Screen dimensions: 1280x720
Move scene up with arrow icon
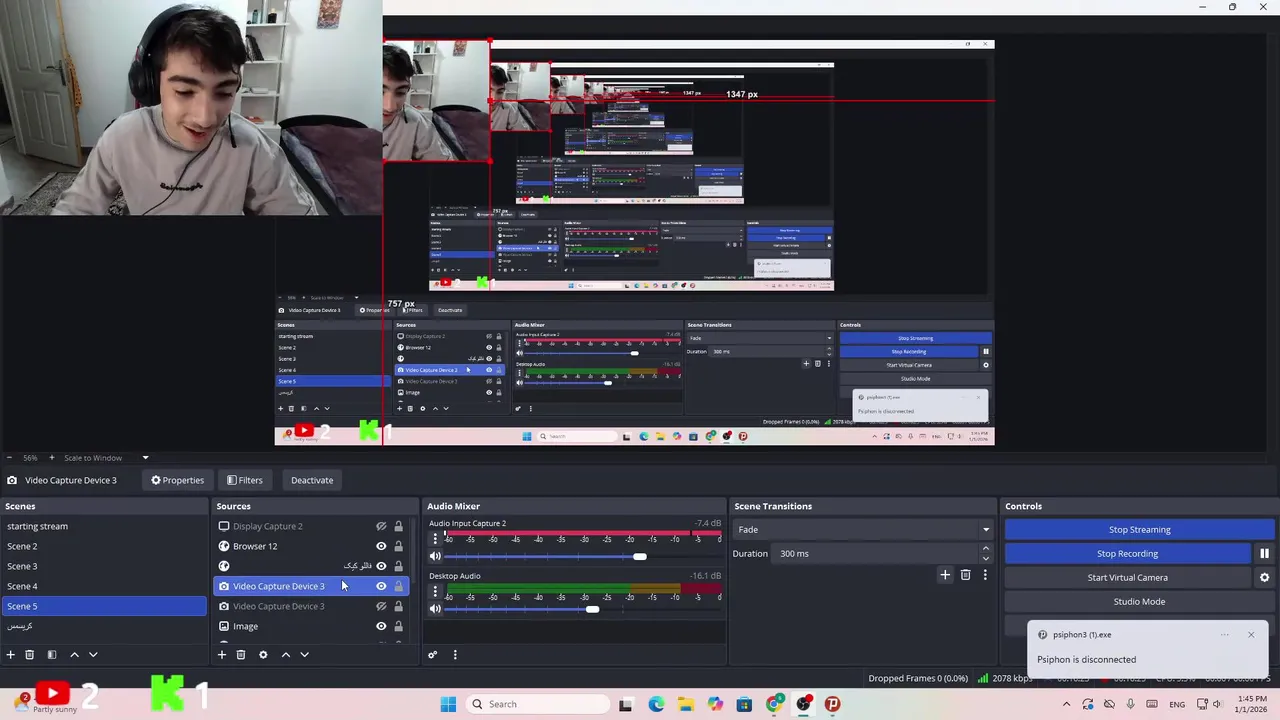74,655
